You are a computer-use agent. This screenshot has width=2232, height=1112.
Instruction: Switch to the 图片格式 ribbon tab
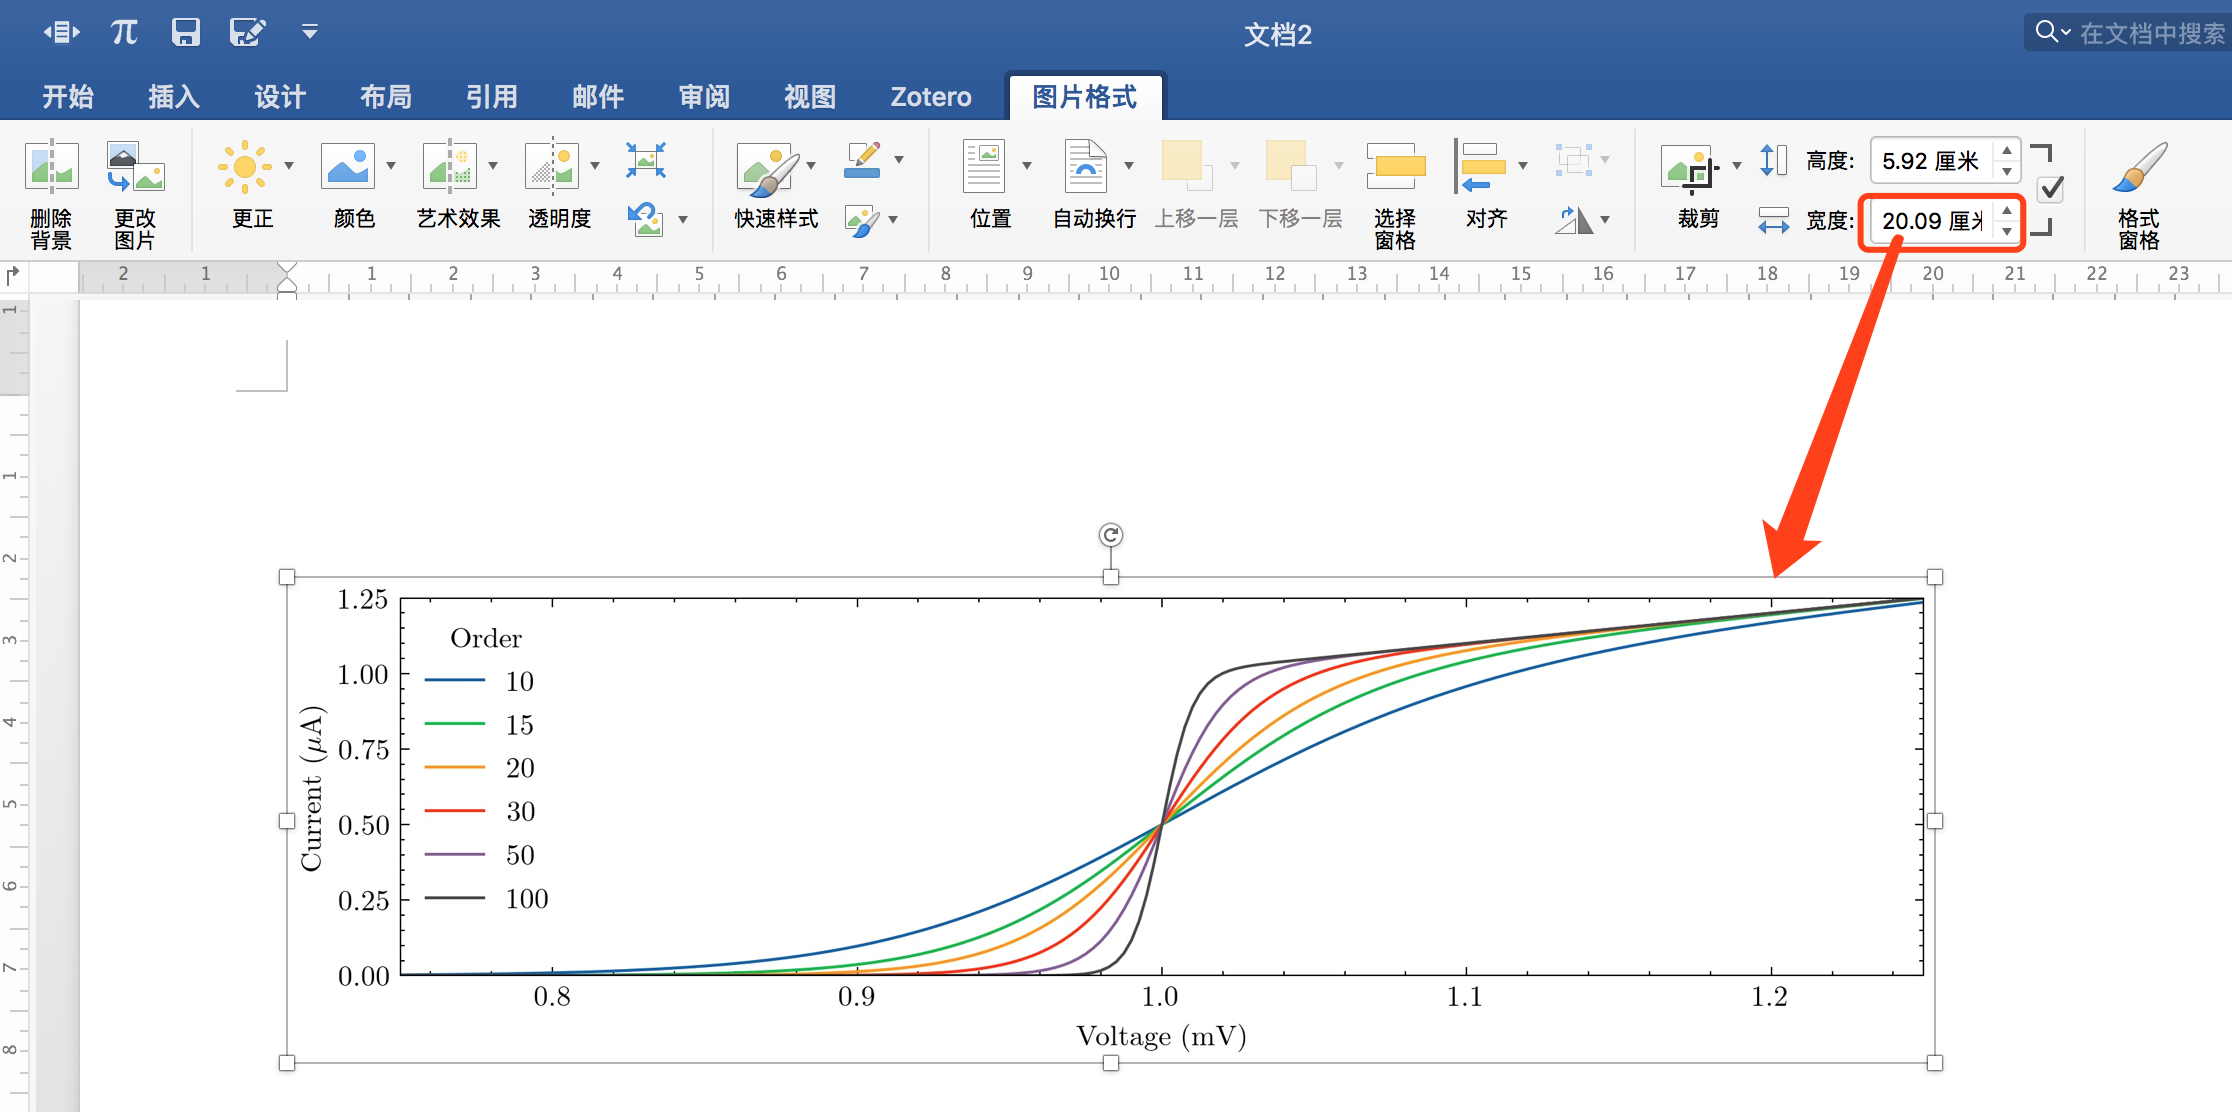click(1085, 96)
